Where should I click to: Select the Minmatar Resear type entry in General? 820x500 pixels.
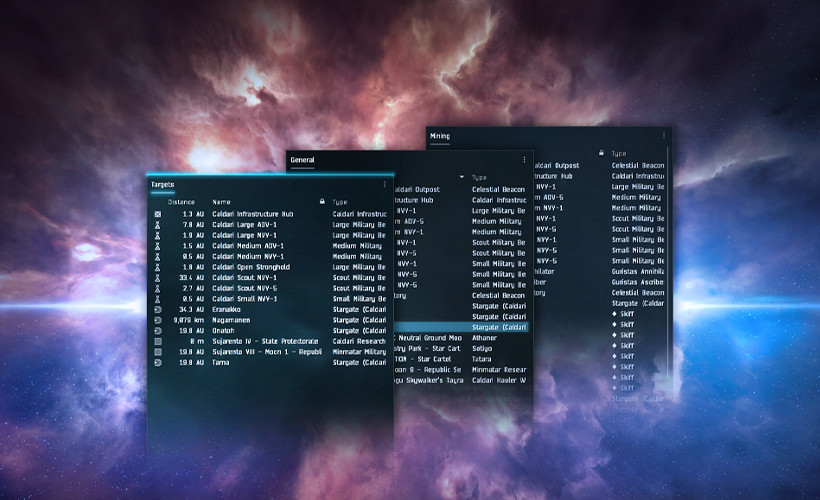pyautogui.click(x=499, y=370)
